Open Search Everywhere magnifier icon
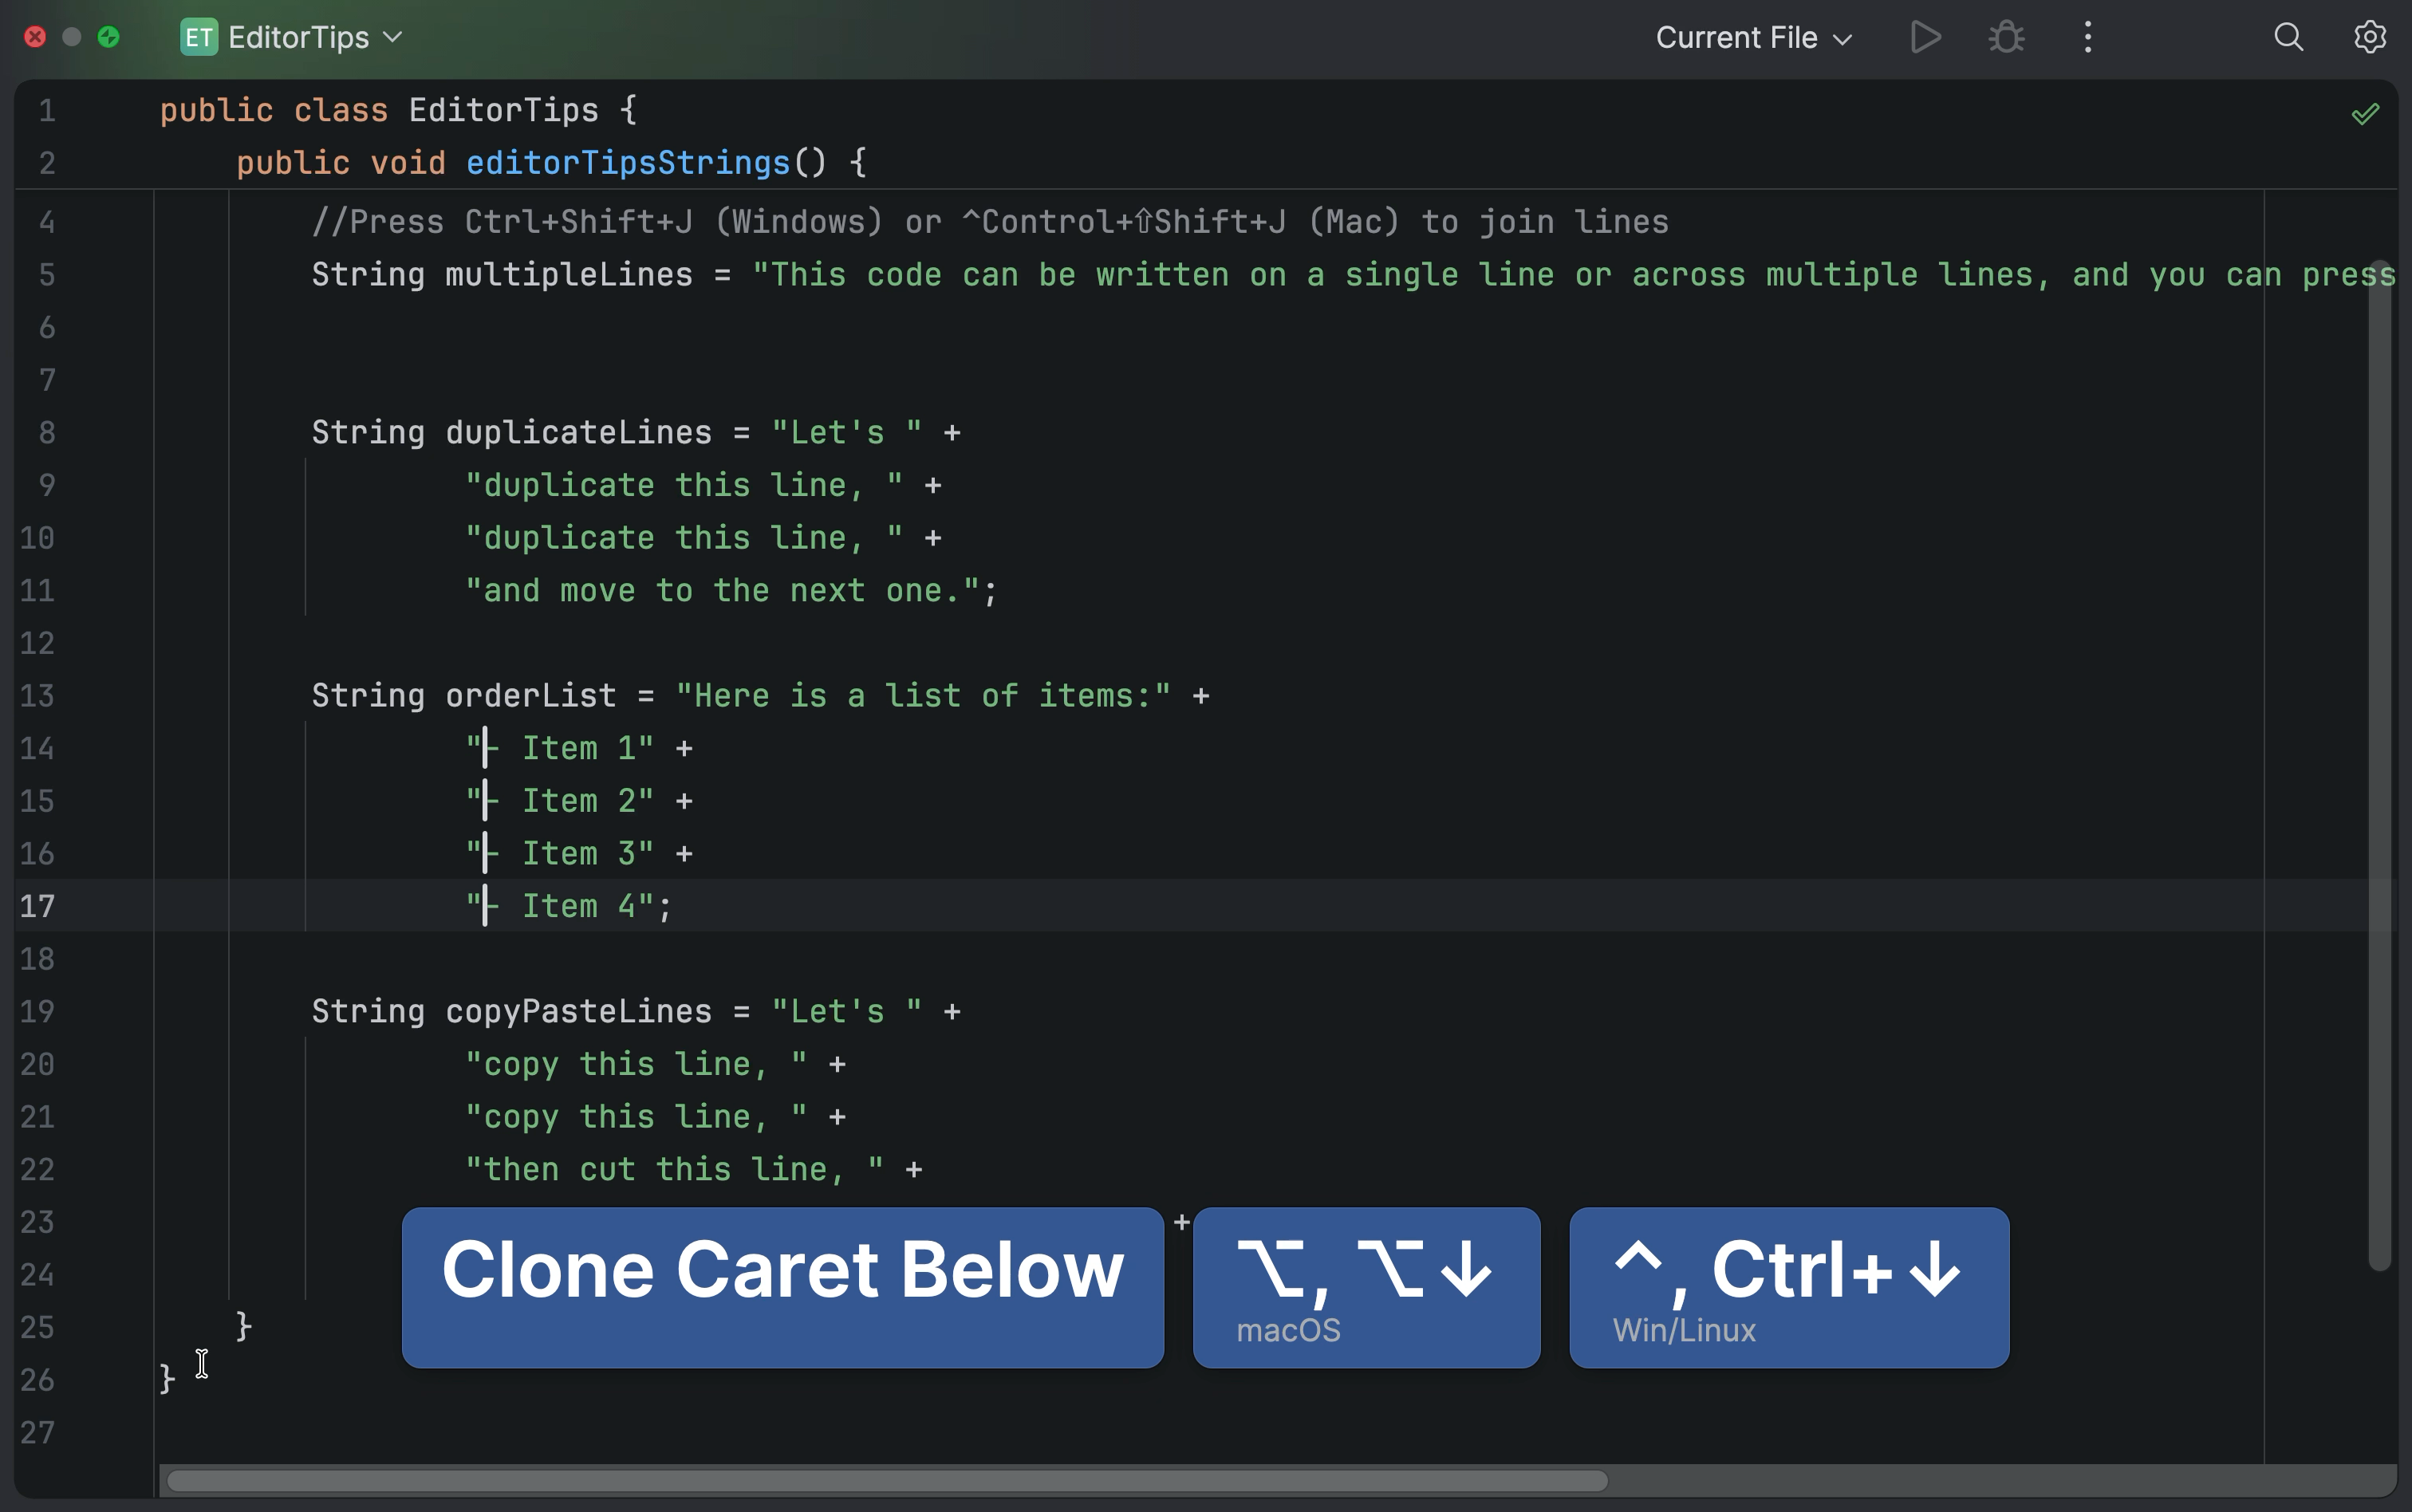 (2288, 38)
